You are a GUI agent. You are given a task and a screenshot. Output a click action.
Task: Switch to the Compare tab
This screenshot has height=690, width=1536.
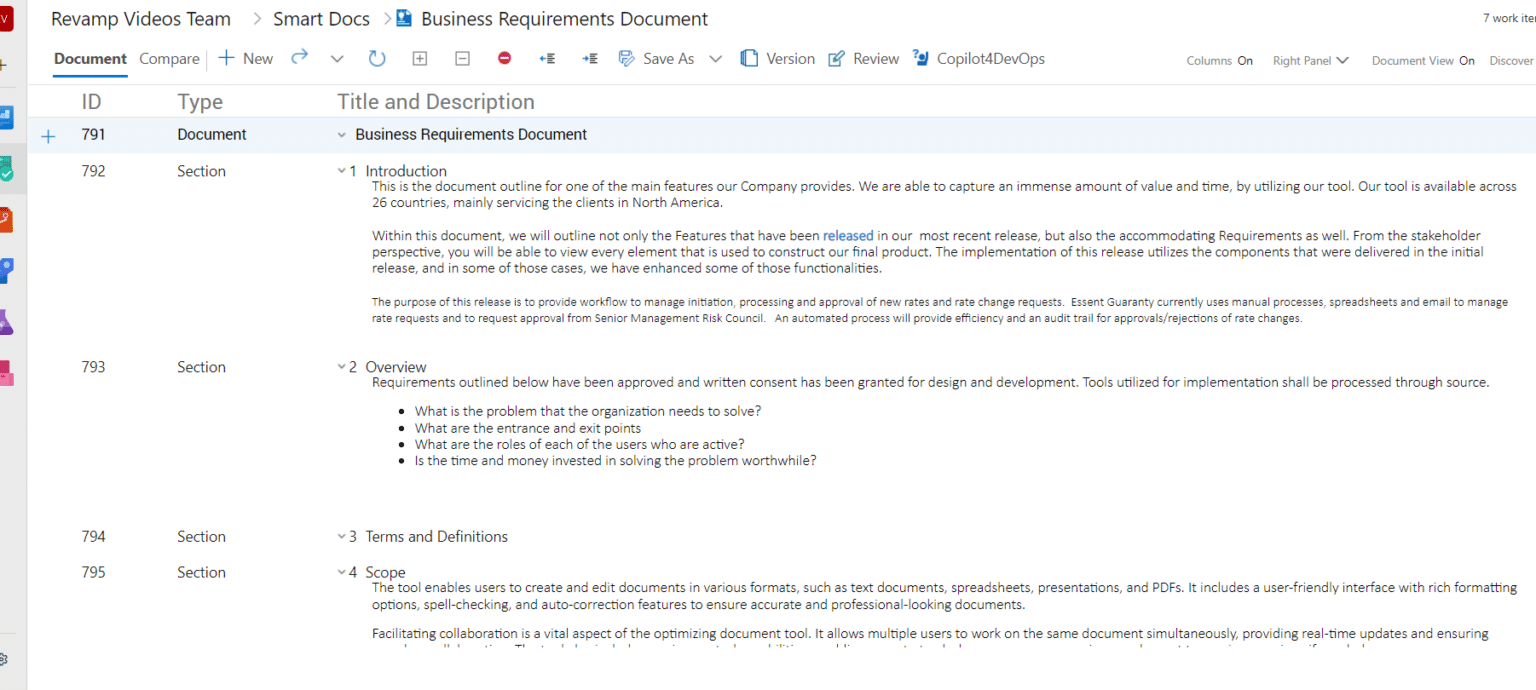(169, 58)
